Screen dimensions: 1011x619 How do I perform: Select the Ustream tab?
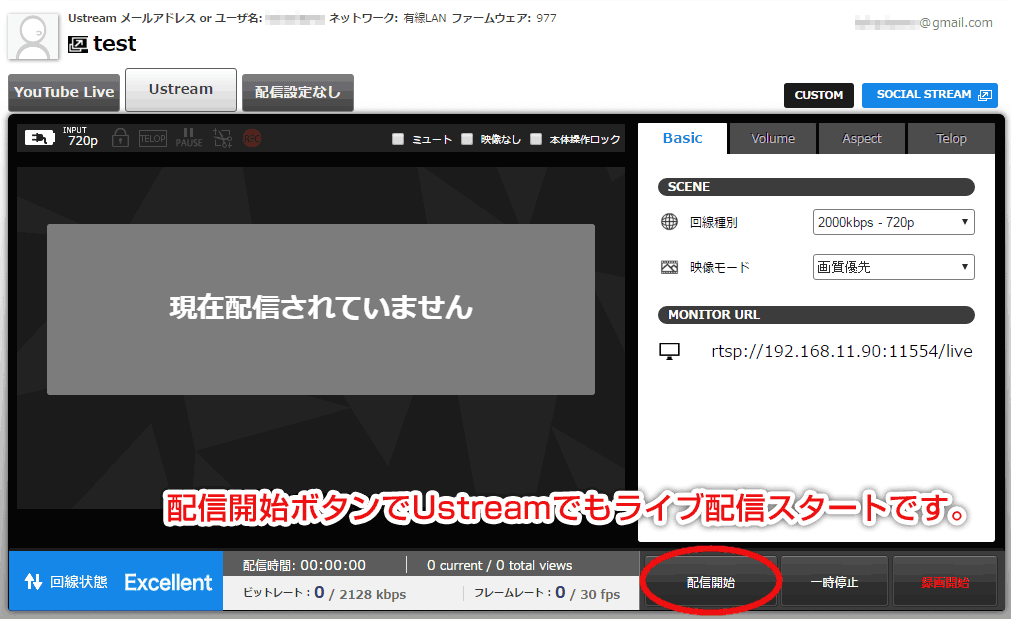(181, 90)
